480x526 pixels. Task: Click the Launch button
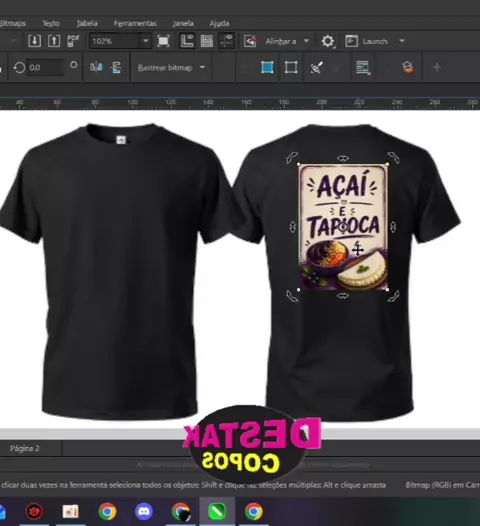pos(375,41)
